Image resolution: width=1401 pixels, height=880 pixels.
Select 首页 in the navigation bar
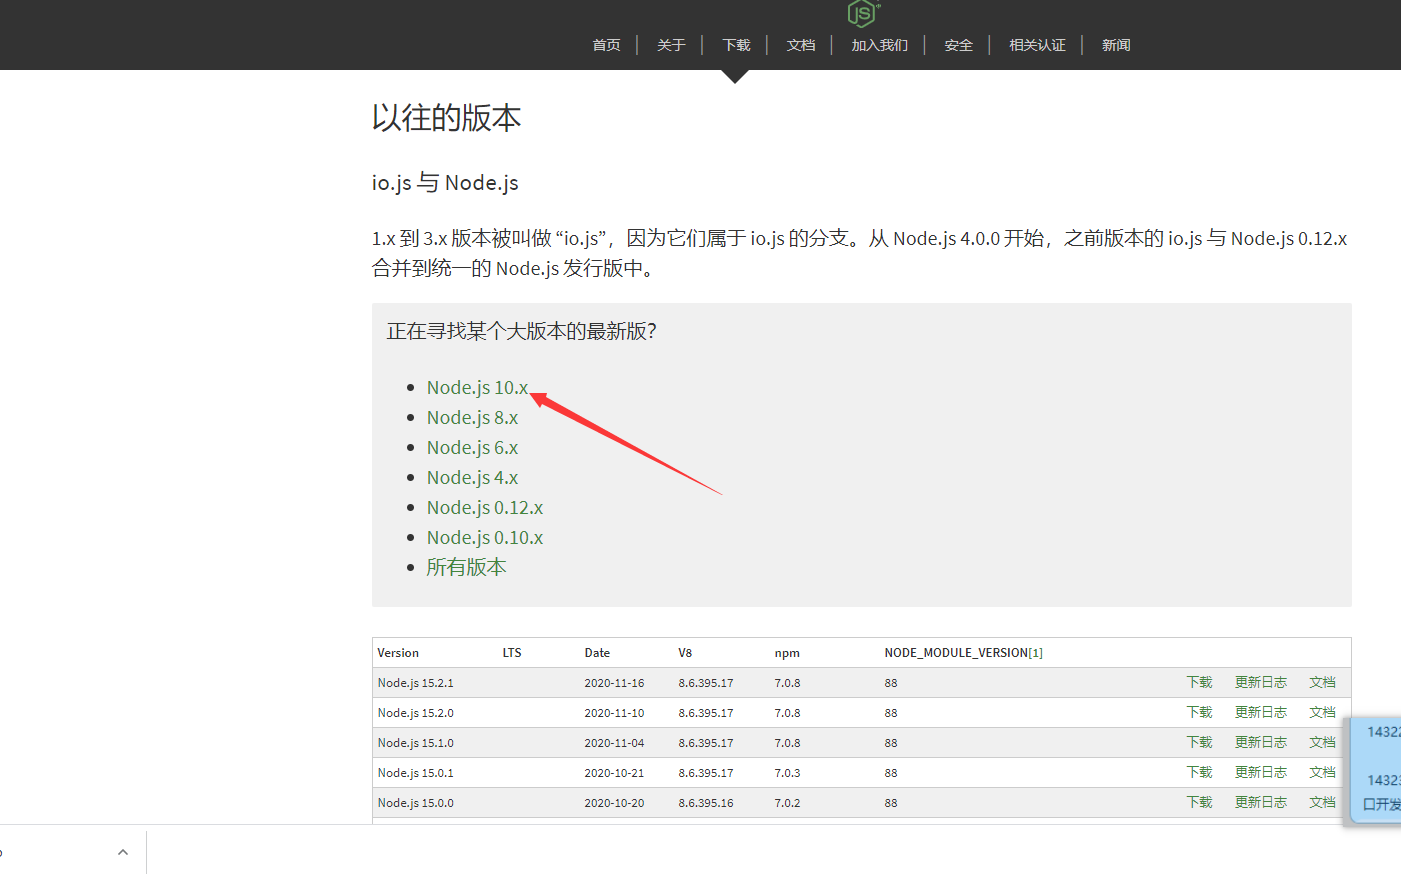click(x=606, y=44)
